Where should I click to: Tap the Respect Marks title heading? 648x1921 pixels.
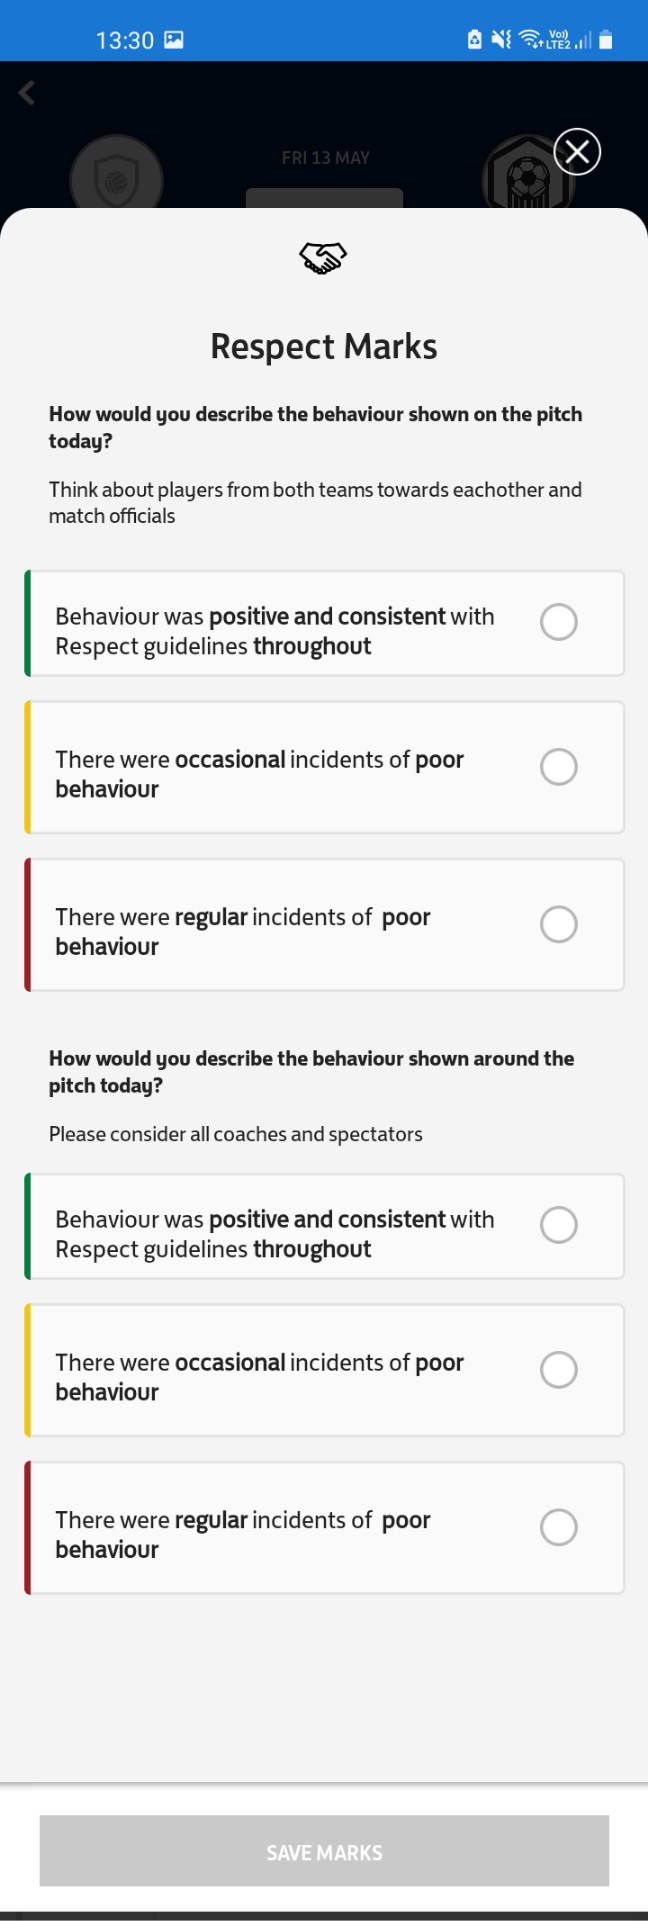coord(323,346)
